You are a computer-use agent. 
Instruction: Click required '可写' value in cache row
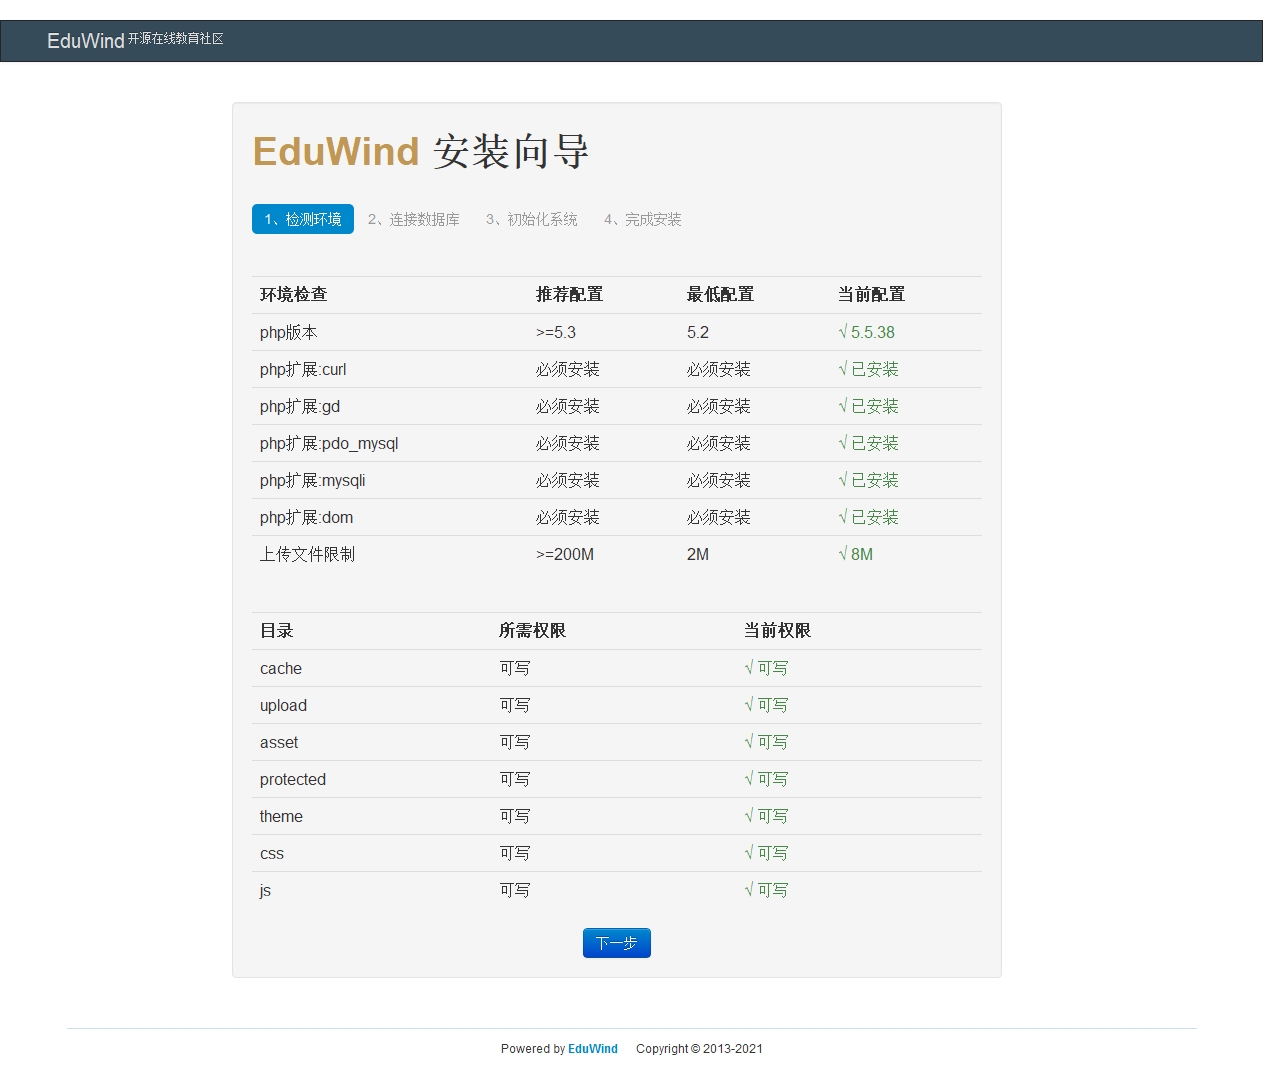(x=515, y=668)
